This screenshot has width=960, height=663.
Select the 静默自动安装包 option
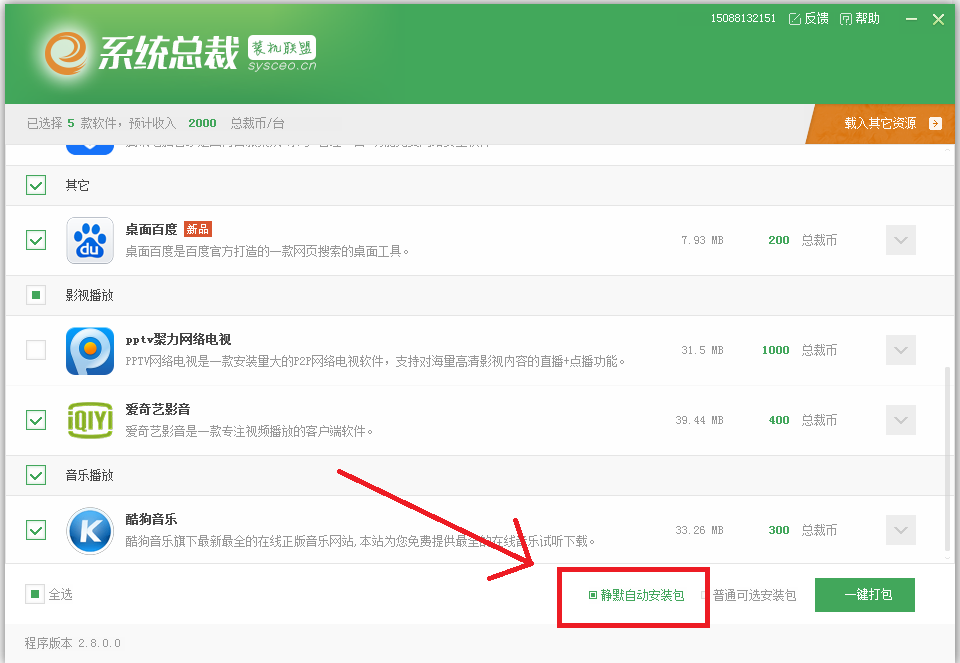(x=636, y=595)
